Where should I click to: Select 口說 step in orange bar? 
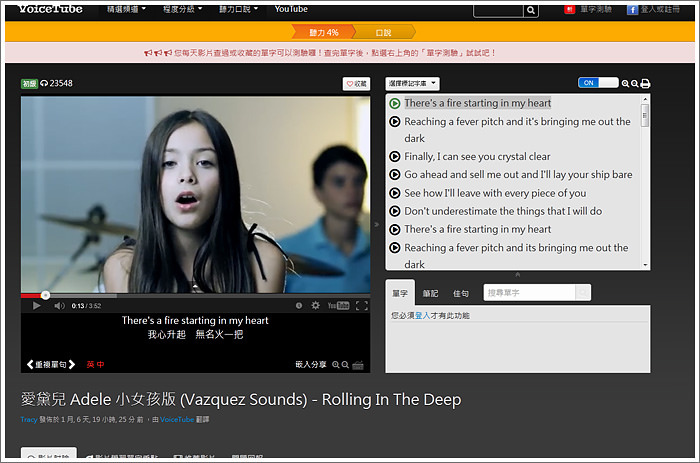pyautogui.click(x=383, y=32)
